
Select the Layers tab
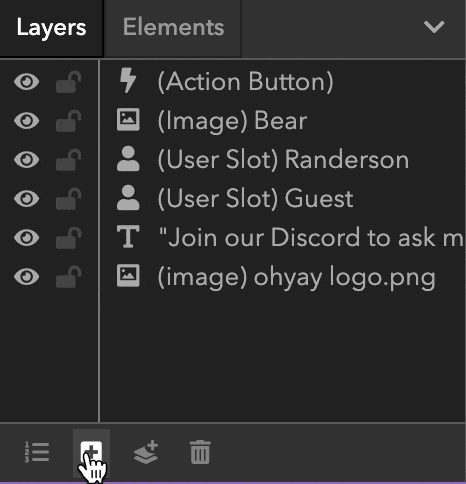pyautogui.click(x=51, y=28)
